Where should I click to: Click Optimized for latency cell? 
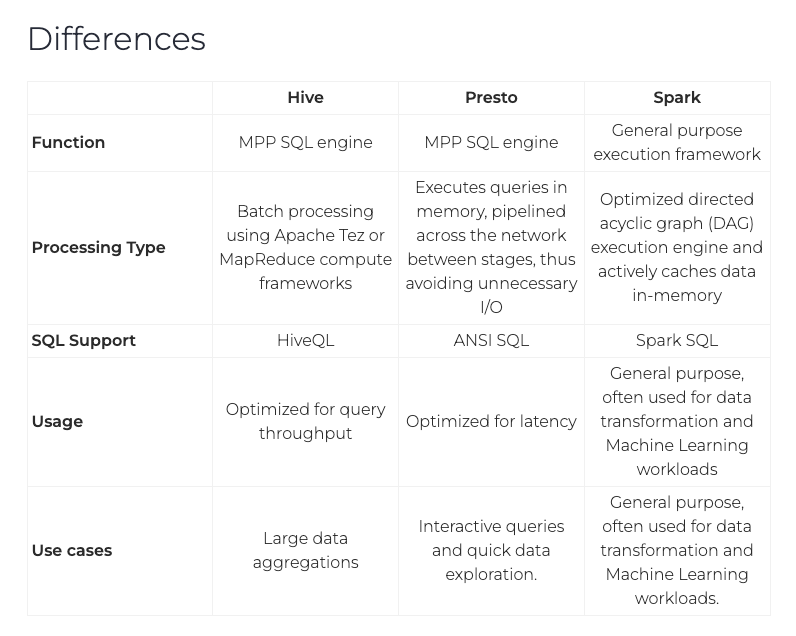click(x=491, y=422)
